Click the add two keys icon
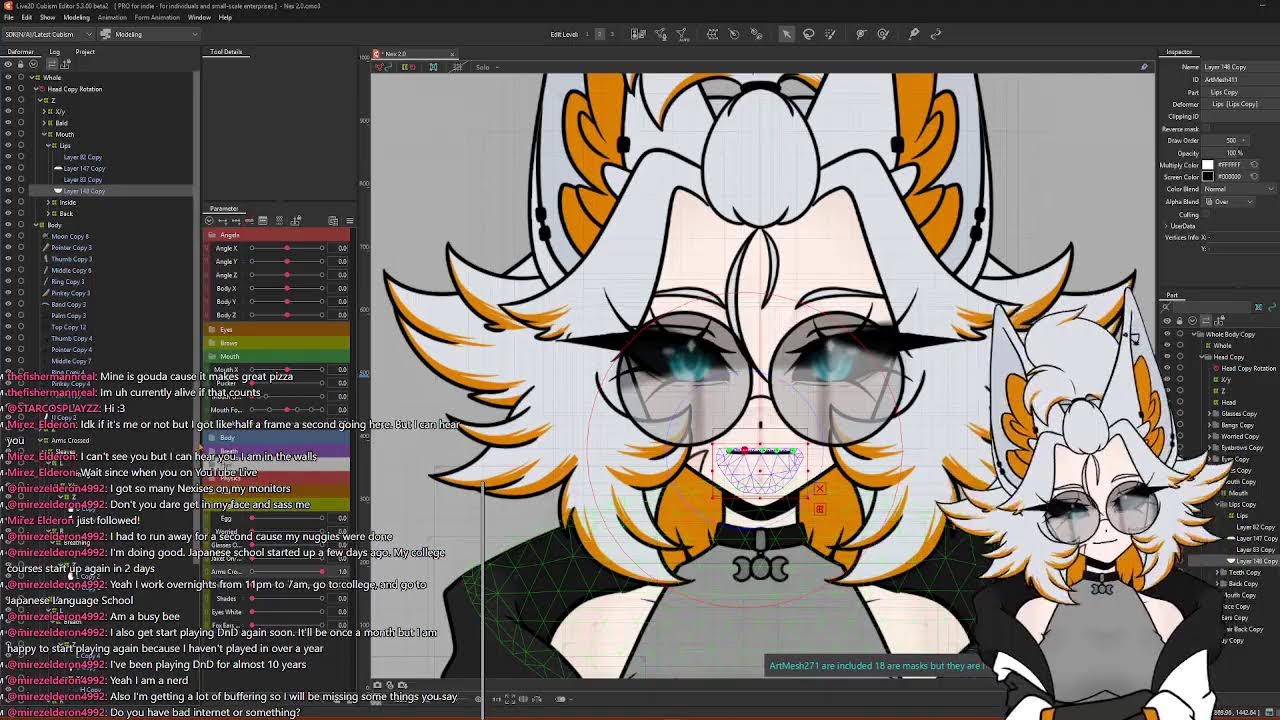This screenshot has height=720, width=1280. 222,220
